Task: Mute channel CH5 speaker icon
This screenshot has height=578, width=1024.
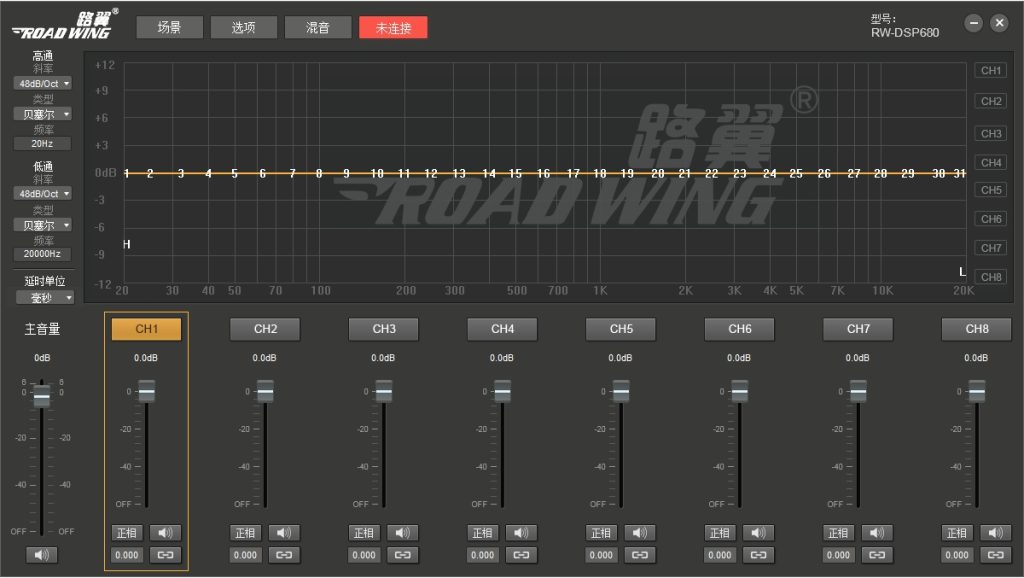Action: coord(640,533)
